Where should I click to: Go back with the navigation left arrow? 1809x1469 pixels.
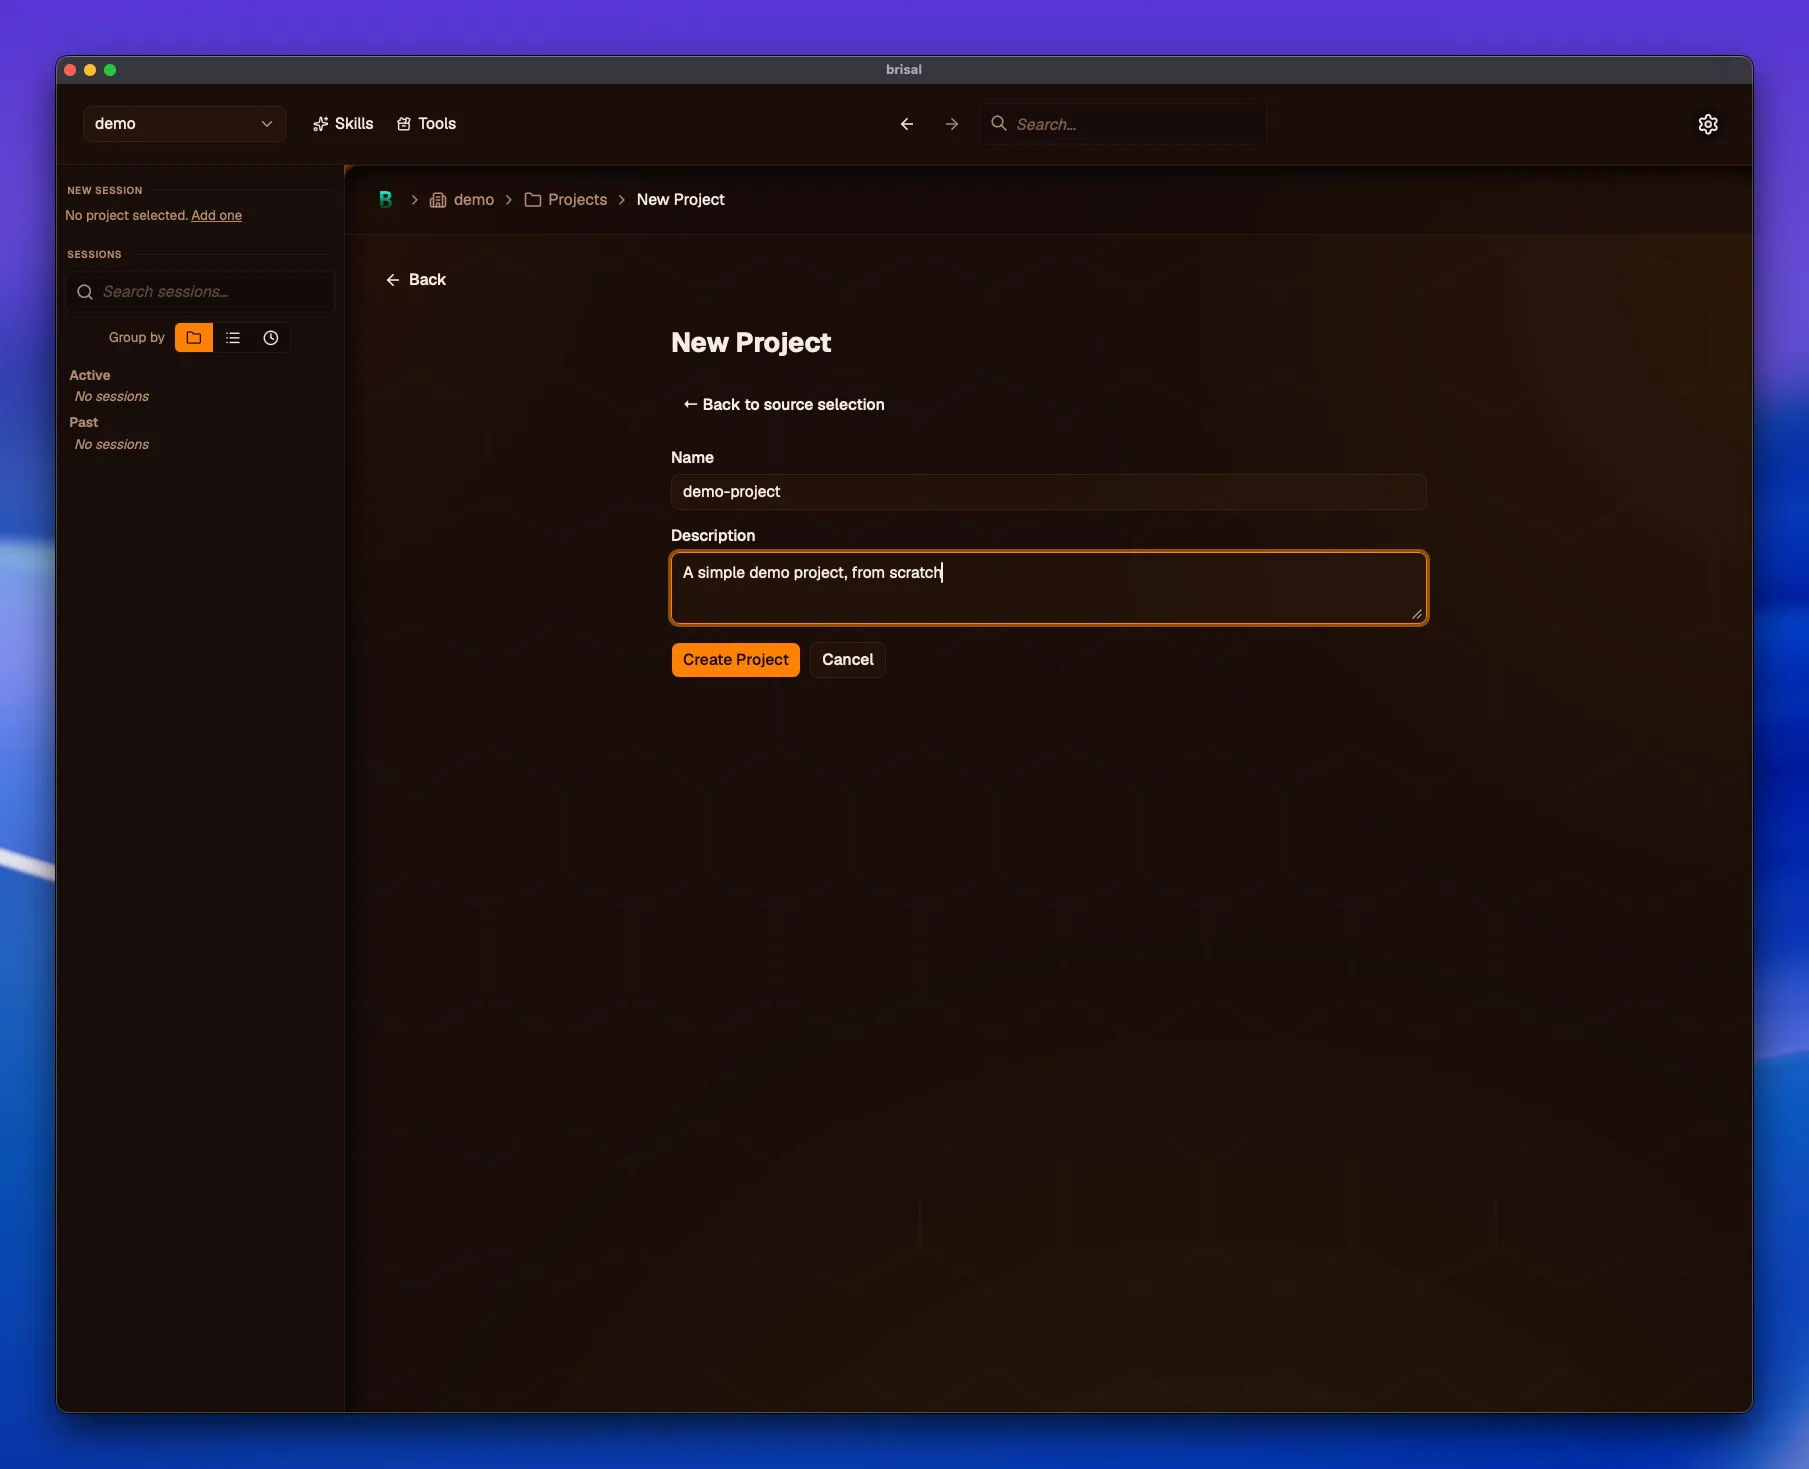(x=907, y=124)
